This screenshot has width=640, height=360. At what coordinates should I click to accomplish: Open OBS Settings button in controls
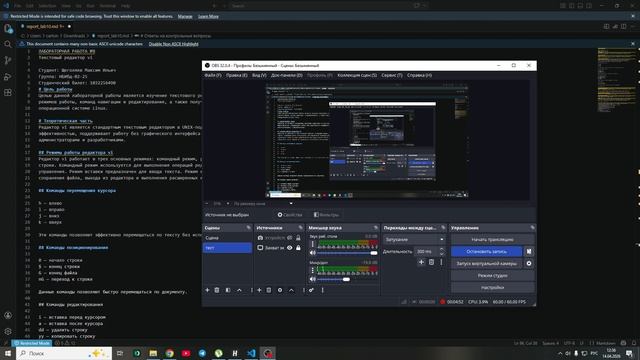(x=492, y=287)
